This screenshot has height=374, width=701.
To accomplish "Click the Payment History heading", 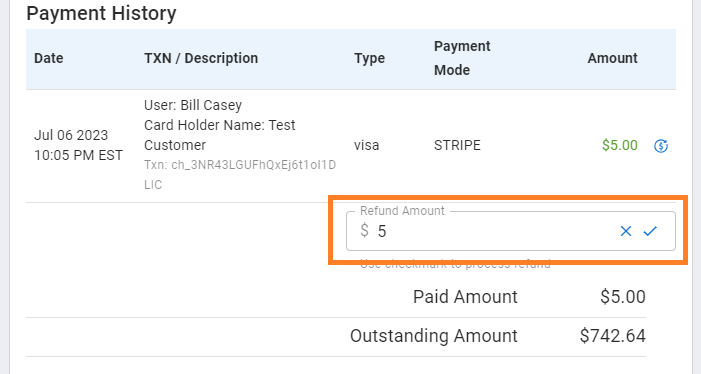I will 101,13.
